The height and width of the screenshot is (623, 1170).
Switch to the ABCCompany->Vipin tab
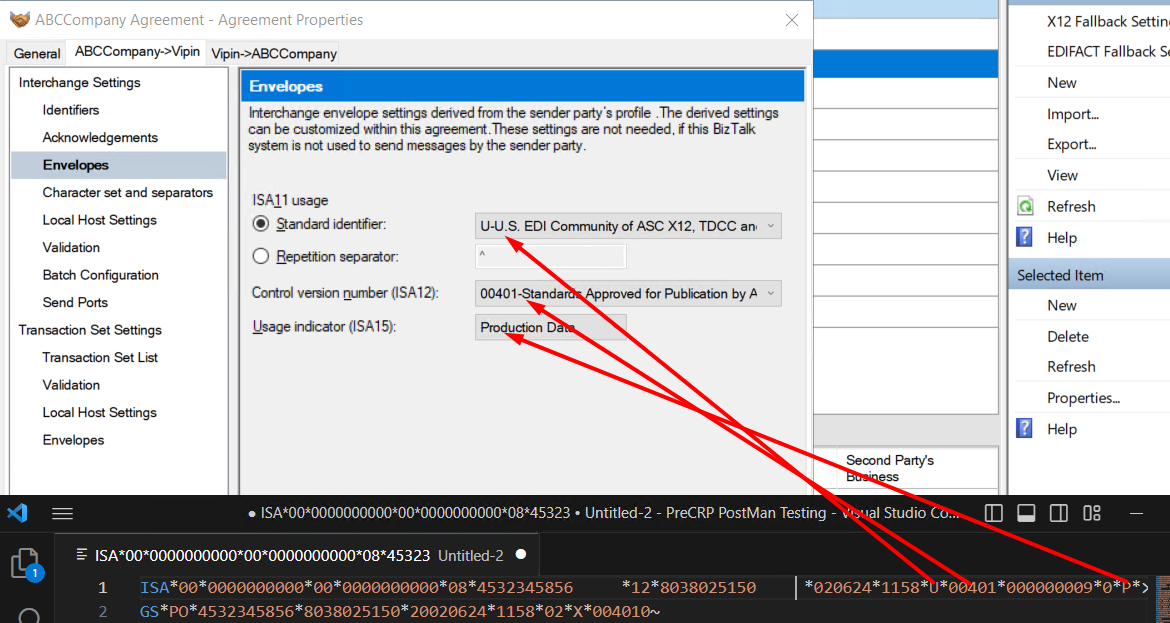pyautogui.click(x=137, y=51)
